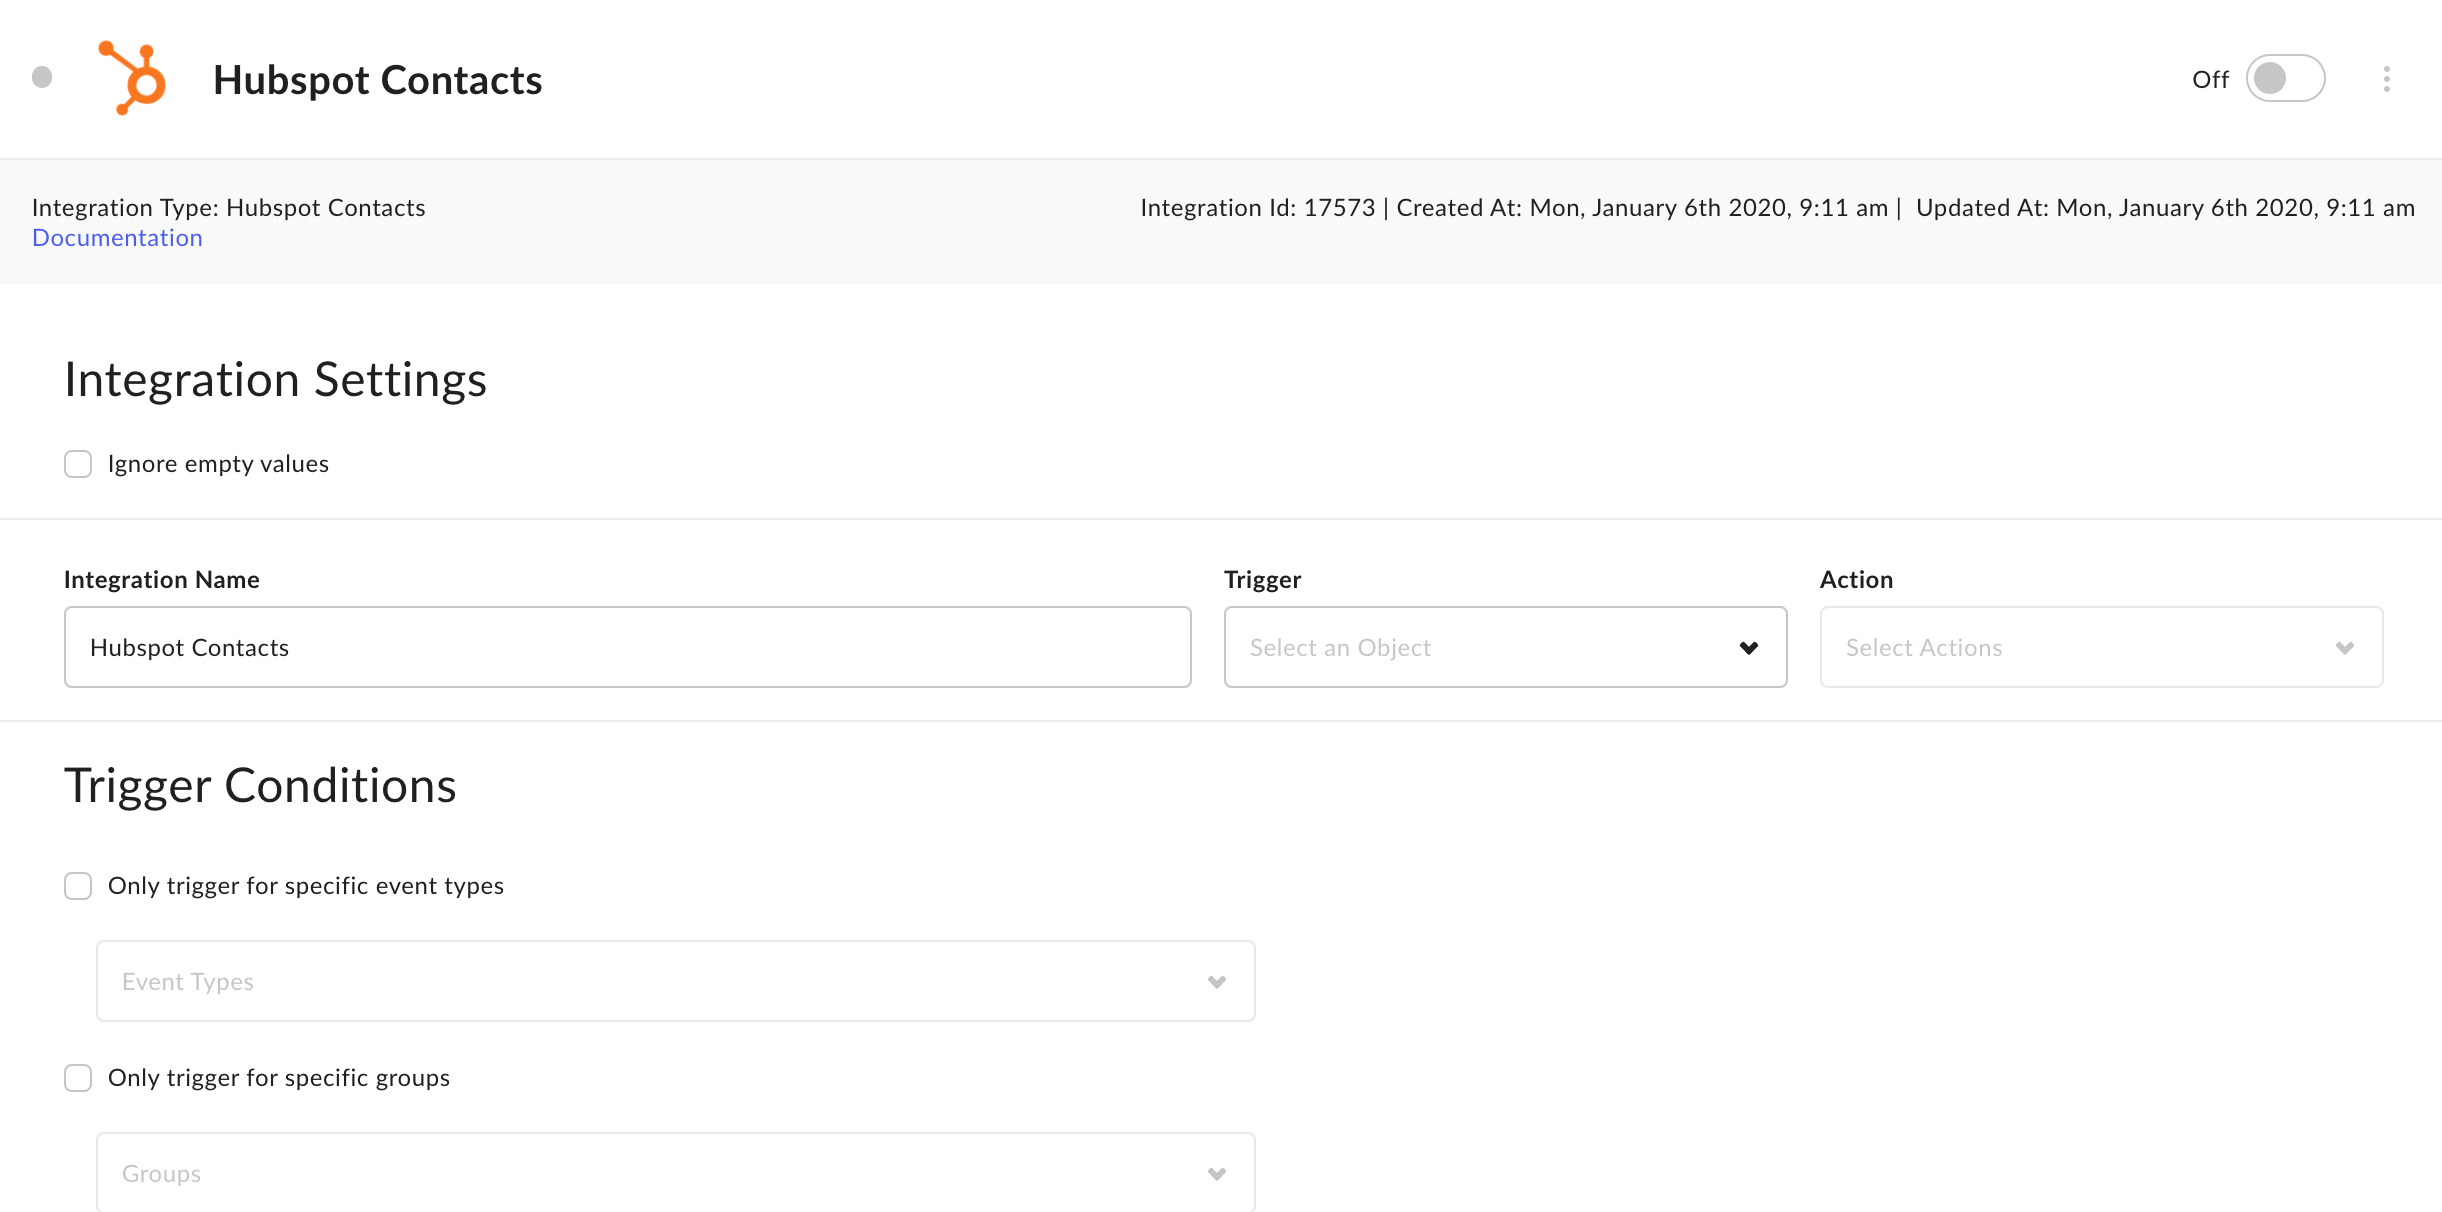This screenshot has width=2442, height=1212.
Task: Click the Integration Name input field
Action: pyautogui.click(x=627, y=647)
